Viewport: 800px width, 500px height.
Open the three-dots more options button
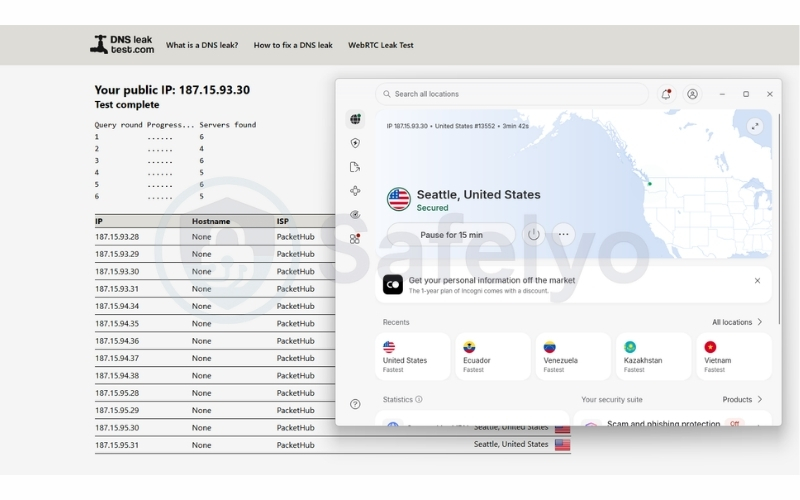[563, 234]
